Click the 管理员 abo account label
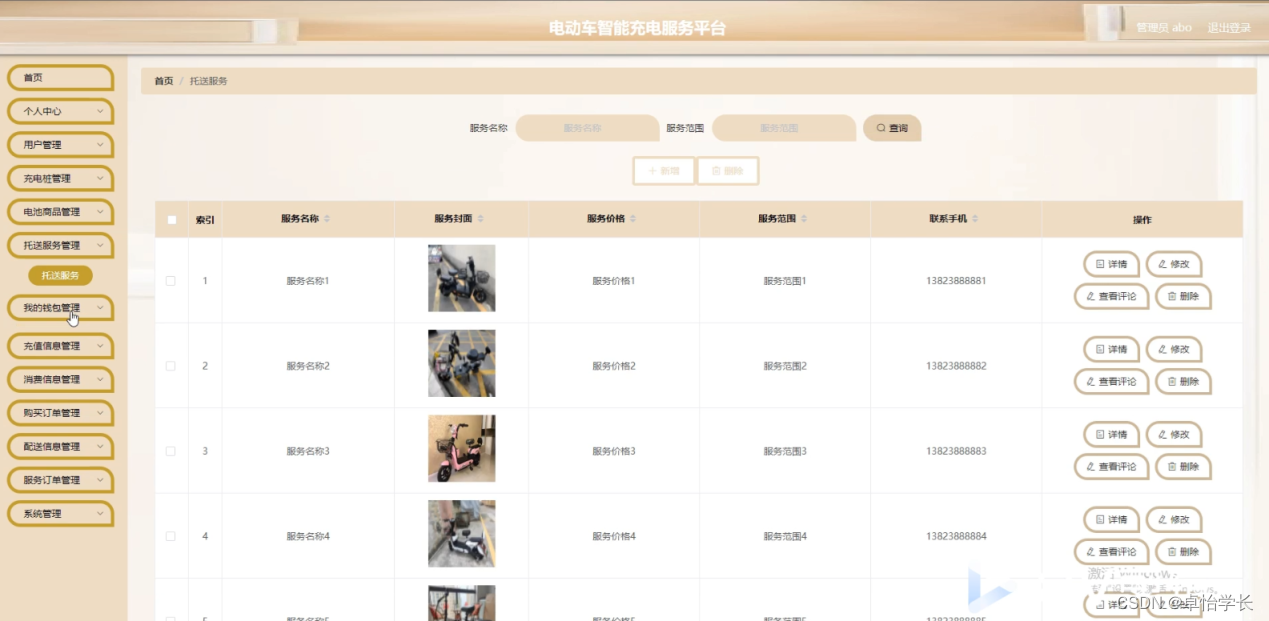Viewport: 1269px width, 621px height. tap(1164, 28)
